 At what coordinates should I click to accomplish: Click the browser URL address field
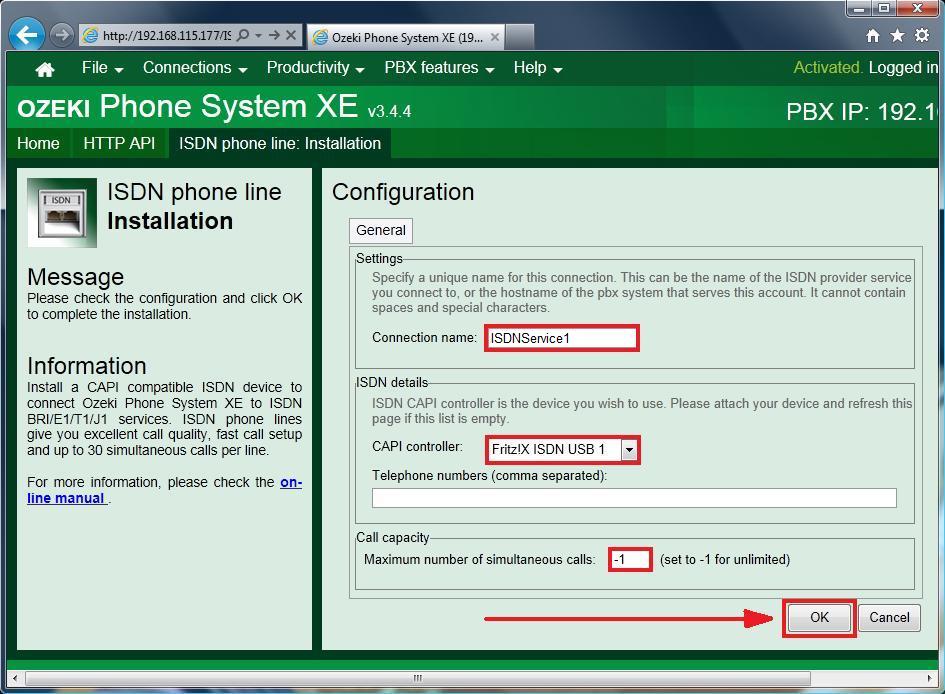tap(166, 36)
